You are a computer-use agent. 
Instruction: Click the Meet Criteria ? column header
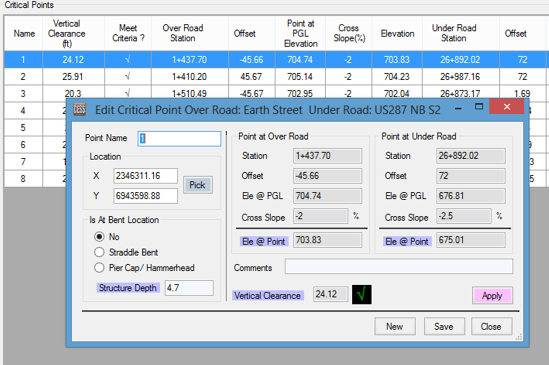tap(128, 34)
